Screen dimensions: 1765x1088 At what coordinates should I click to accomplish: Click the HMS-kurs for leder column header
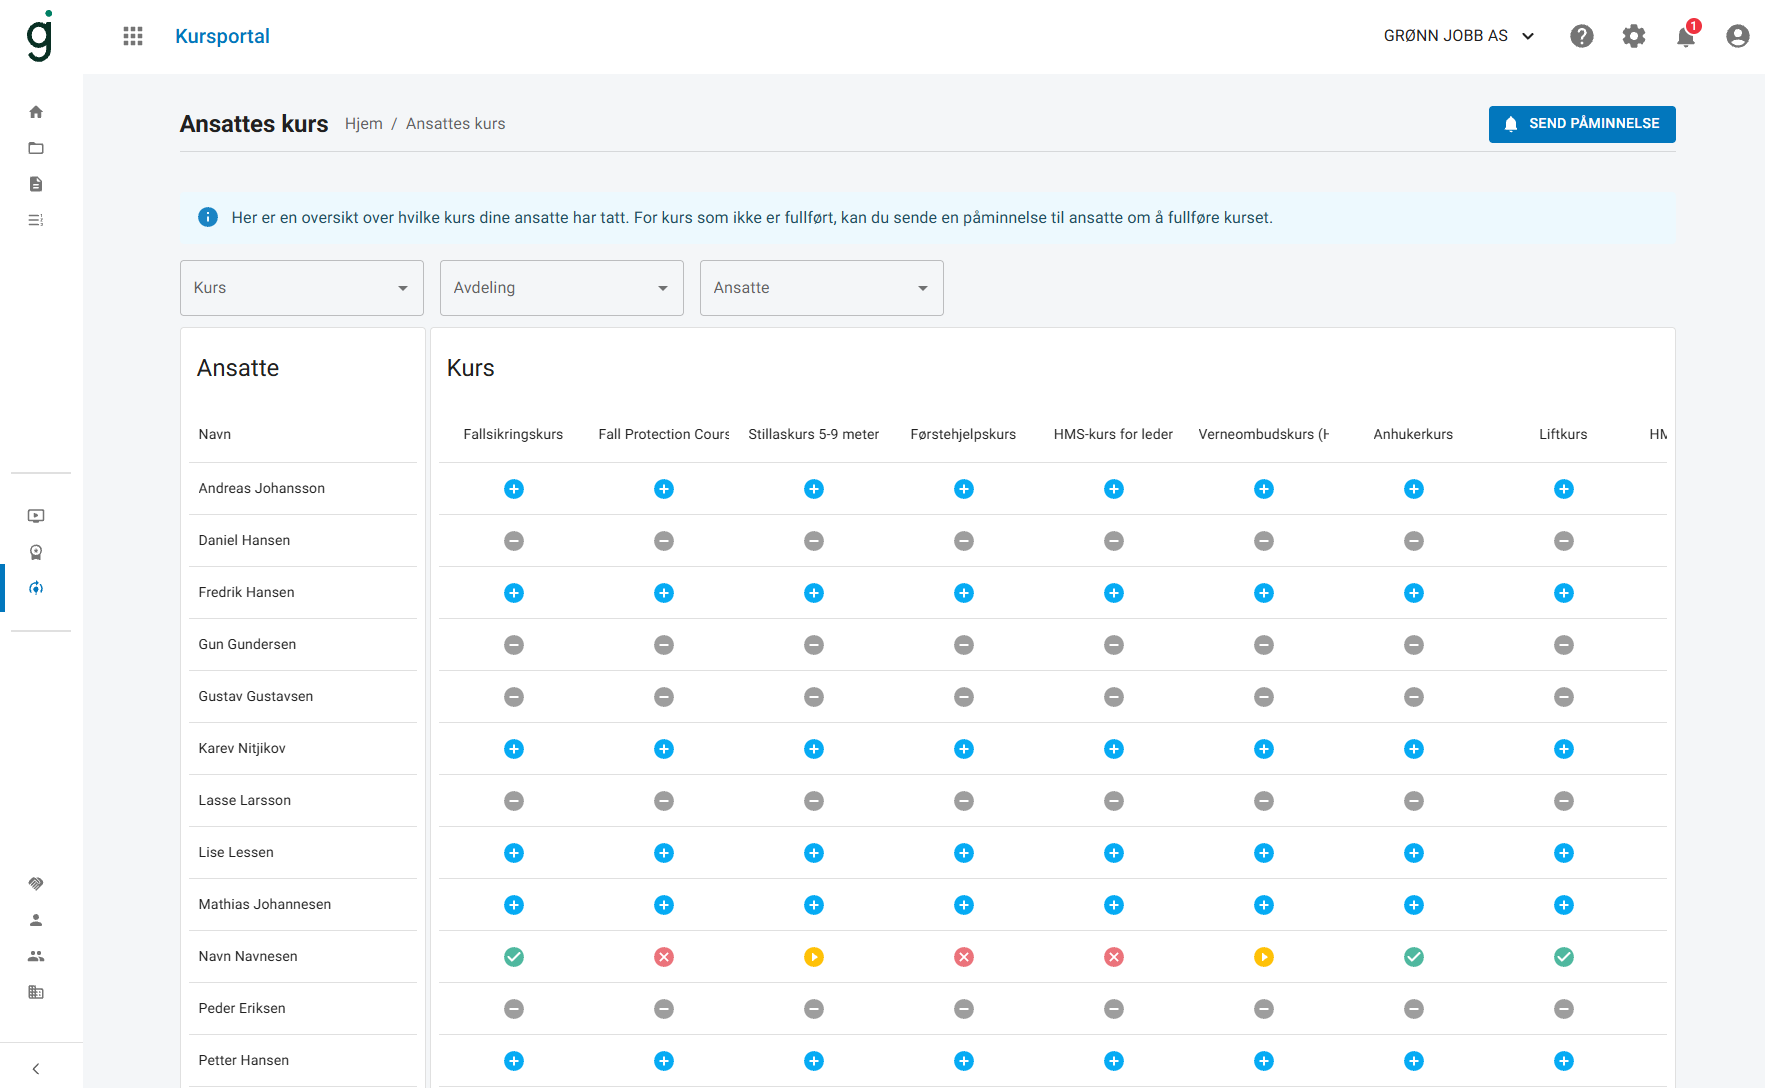tap(1113, 434)
